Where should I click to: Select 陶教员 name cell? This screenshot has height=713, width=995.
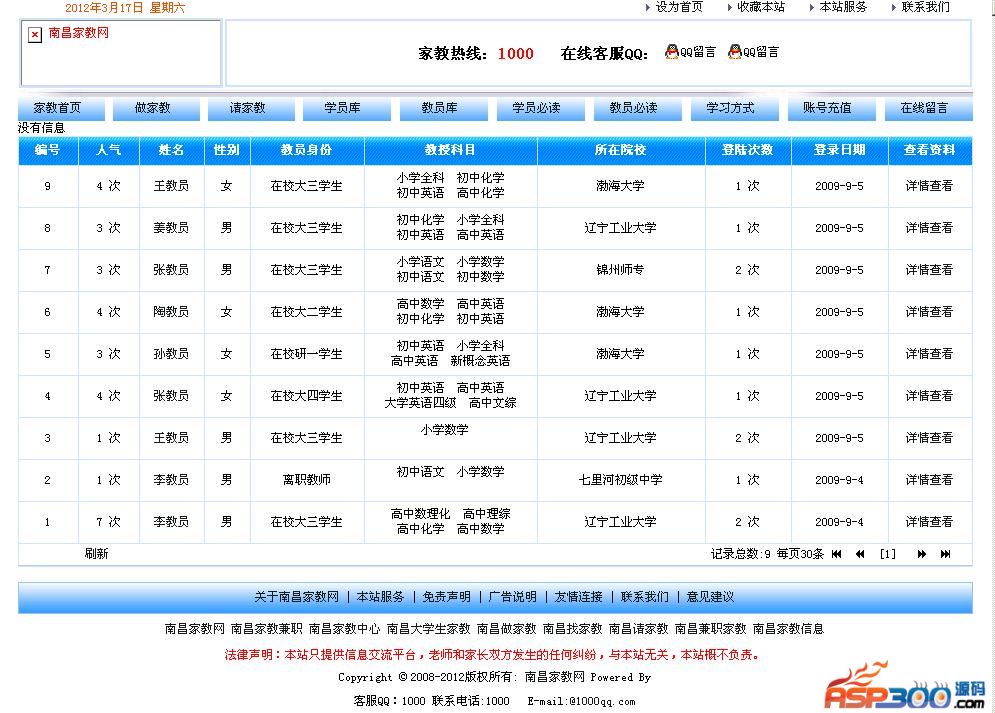pyautogui.click(x=171, y=312)
